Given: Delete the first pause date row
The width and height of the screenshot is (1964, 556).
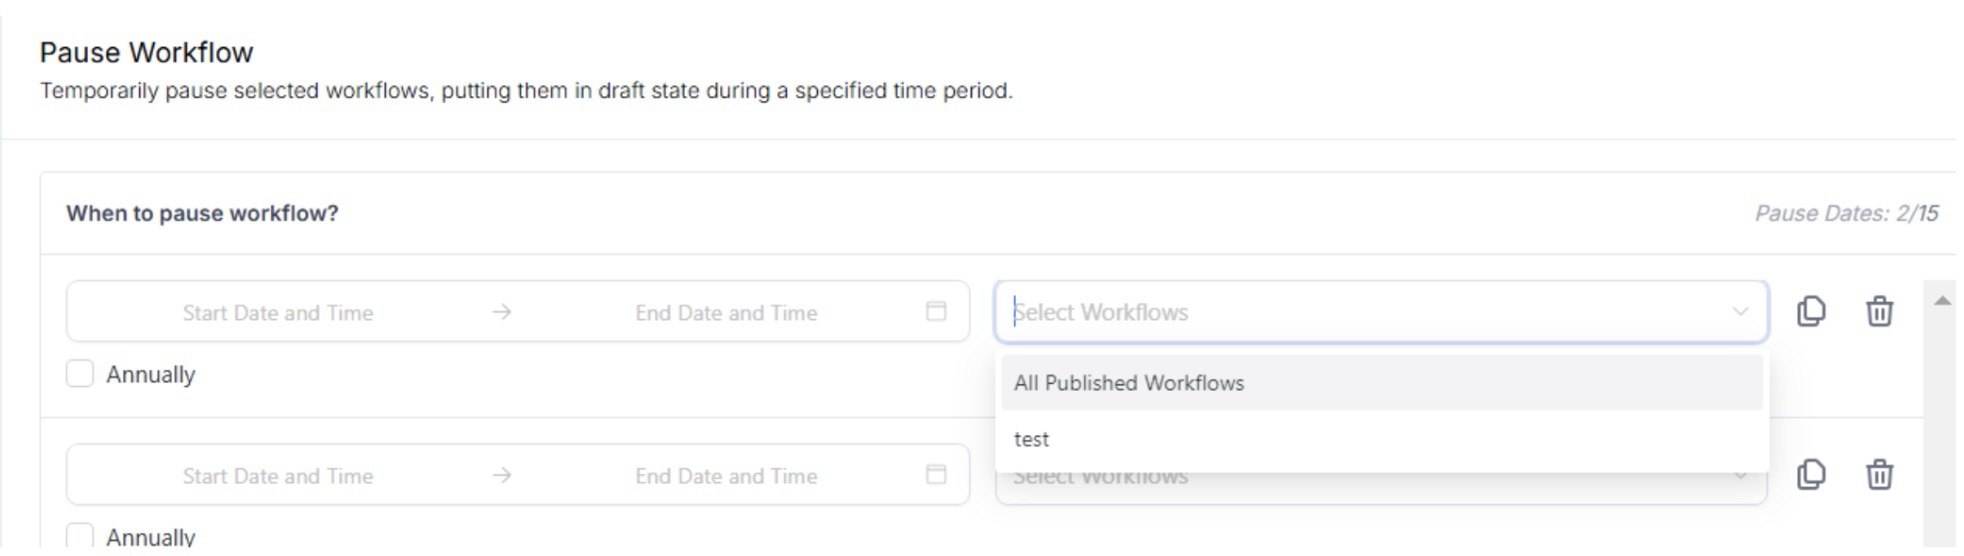Looking at the screenshot, I should [1879, 312].
